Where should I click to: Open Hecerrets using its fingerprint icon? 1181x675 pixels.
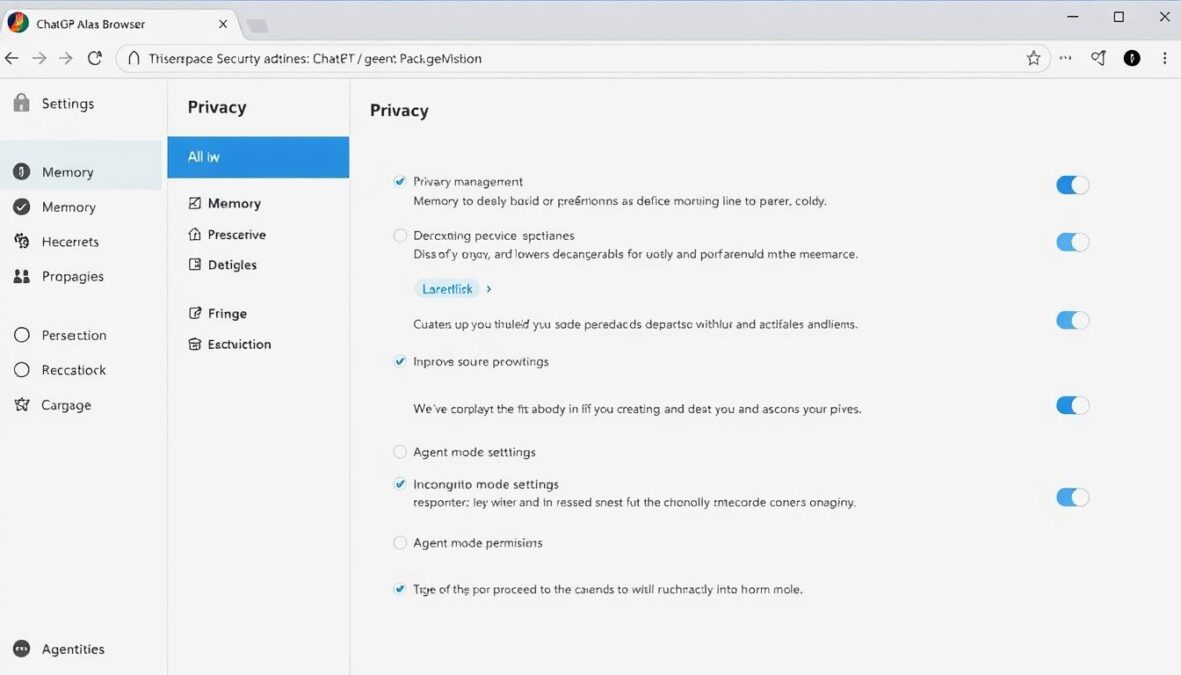coord(22,241)
